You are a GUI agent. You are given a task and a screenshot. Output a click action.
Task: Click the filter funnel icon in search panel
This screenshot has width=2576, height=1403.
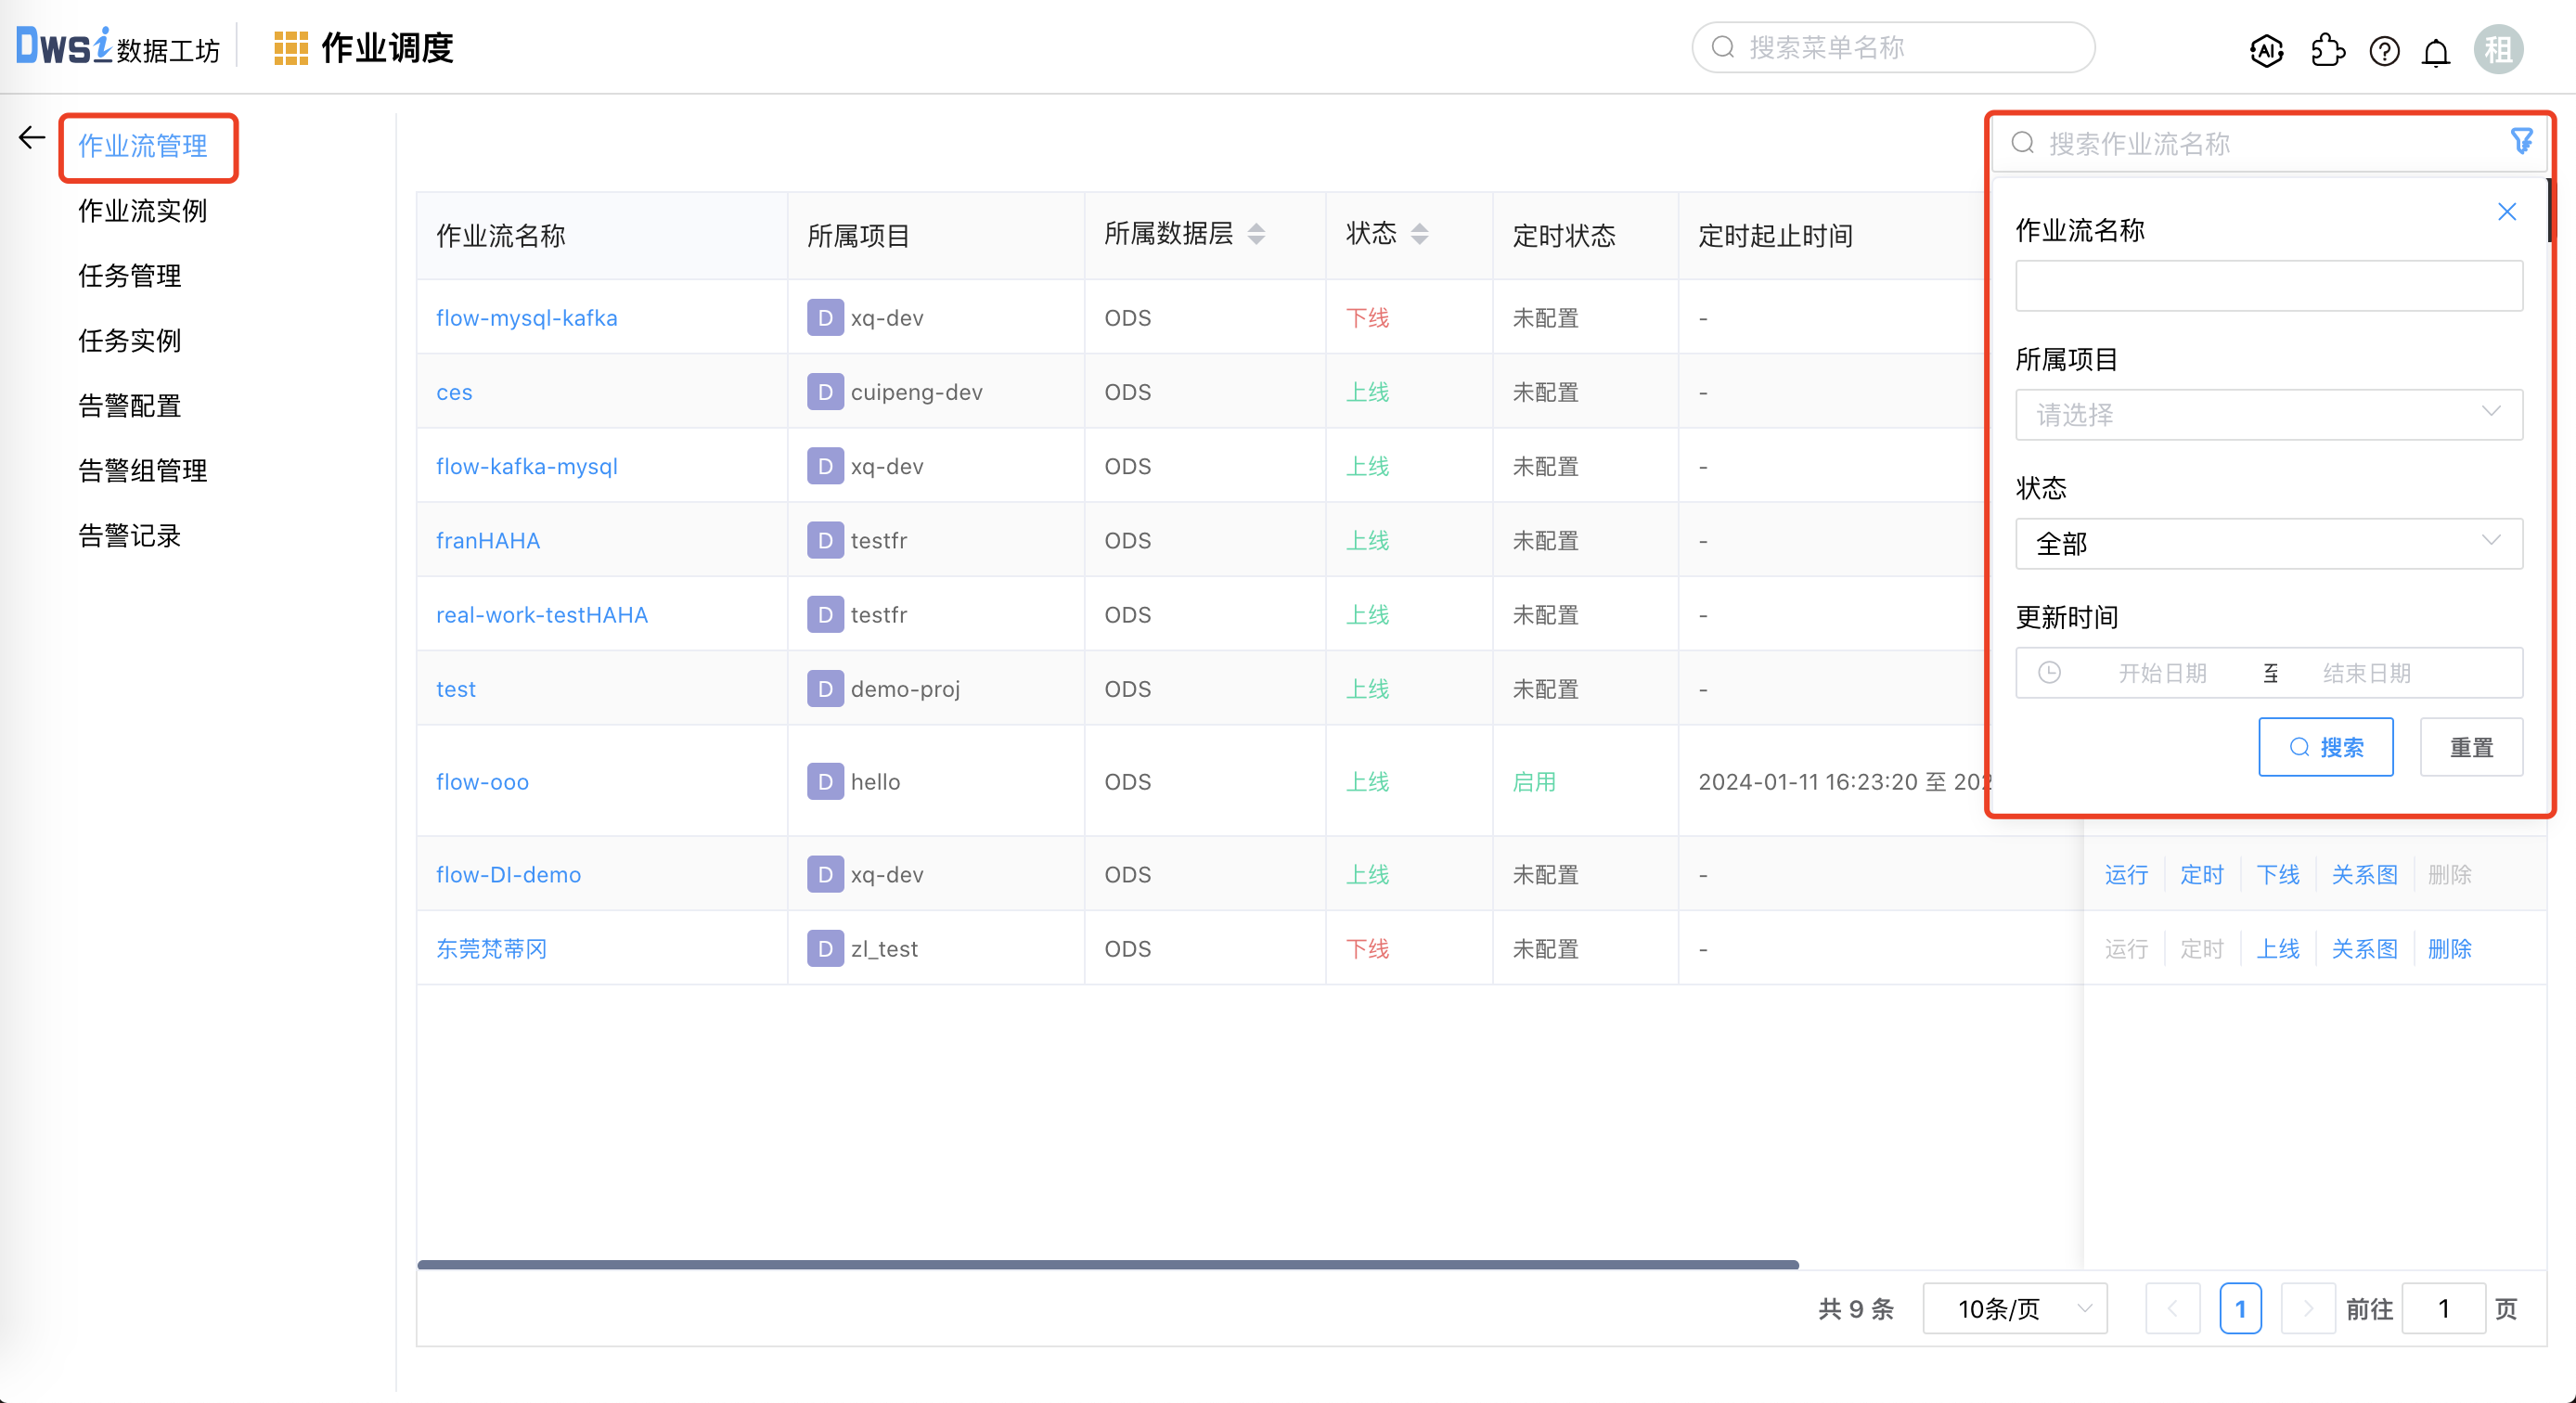(x=2522, y=141)
